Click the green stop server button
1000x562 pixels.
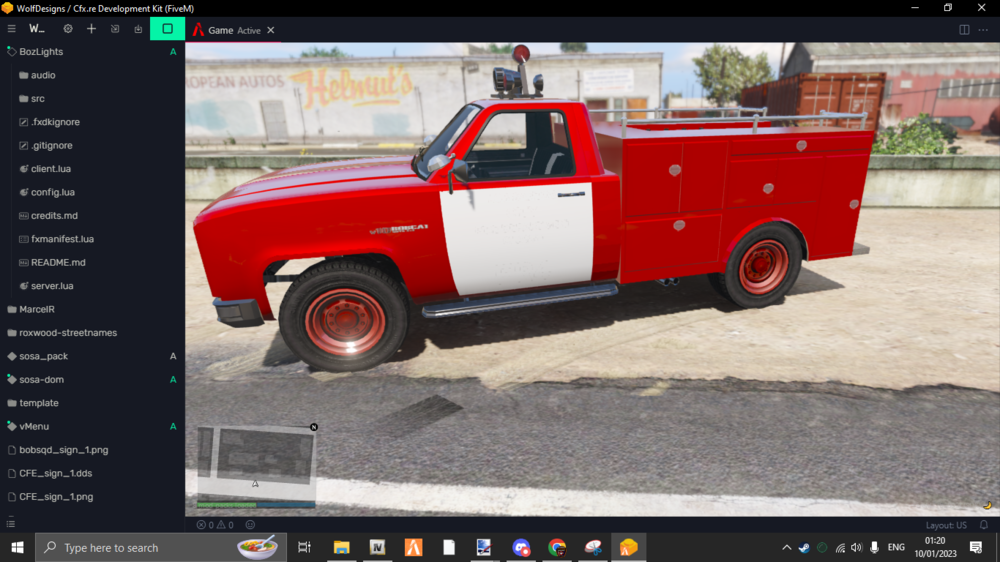(167, 29)
